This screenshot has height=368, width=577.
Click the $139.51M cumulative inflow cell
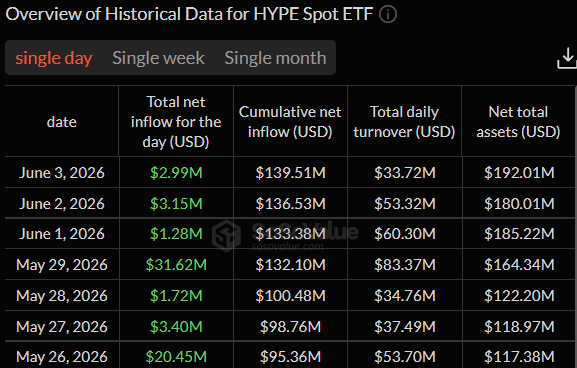click(x=290, y=173)
